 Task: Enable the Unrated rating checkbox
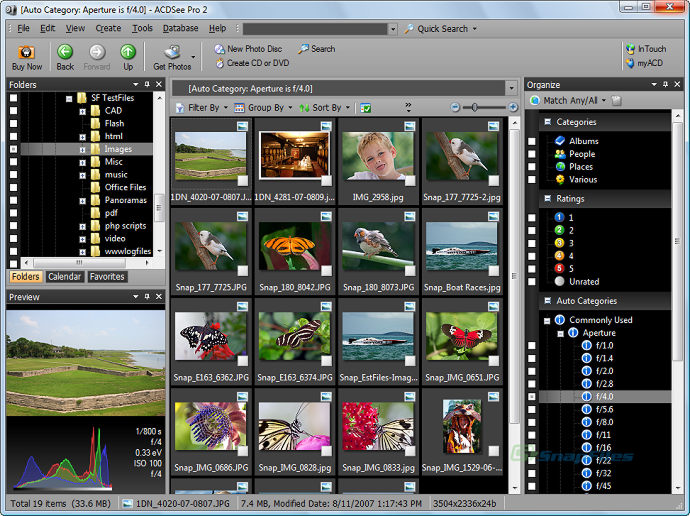[533, 281]
